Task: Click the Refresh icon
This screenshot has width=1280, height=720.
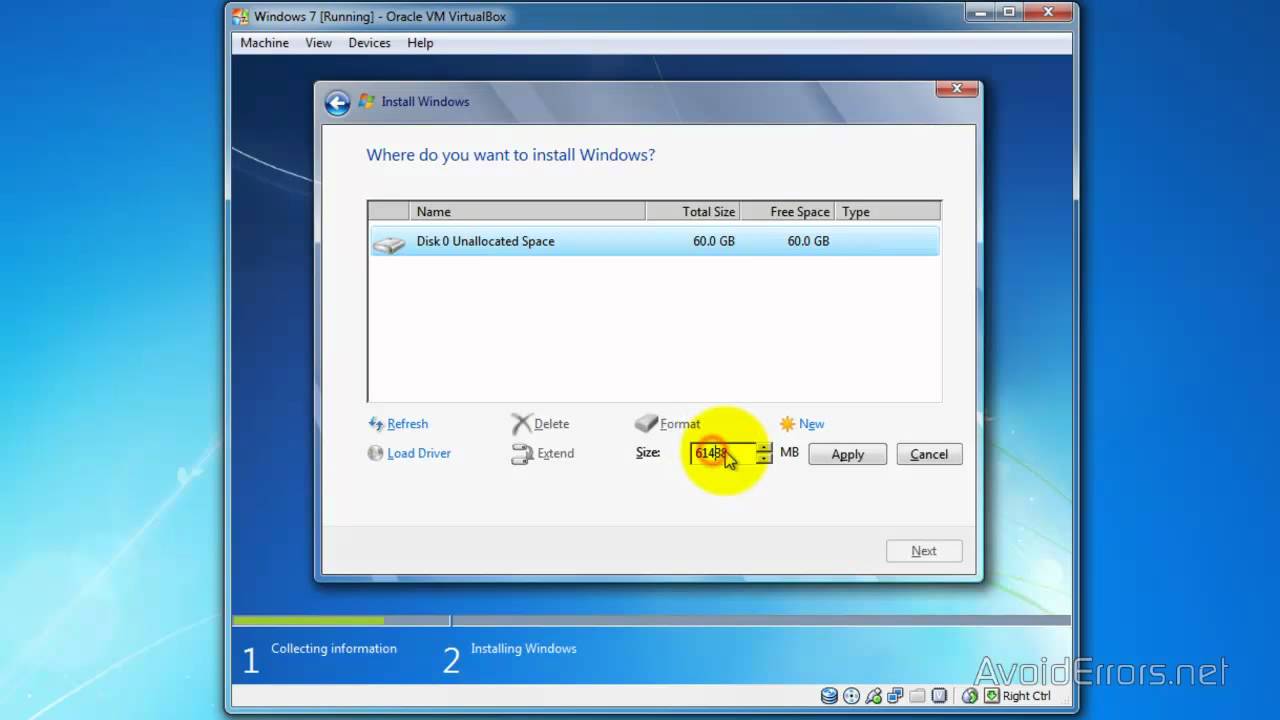Action: point(376,424)
